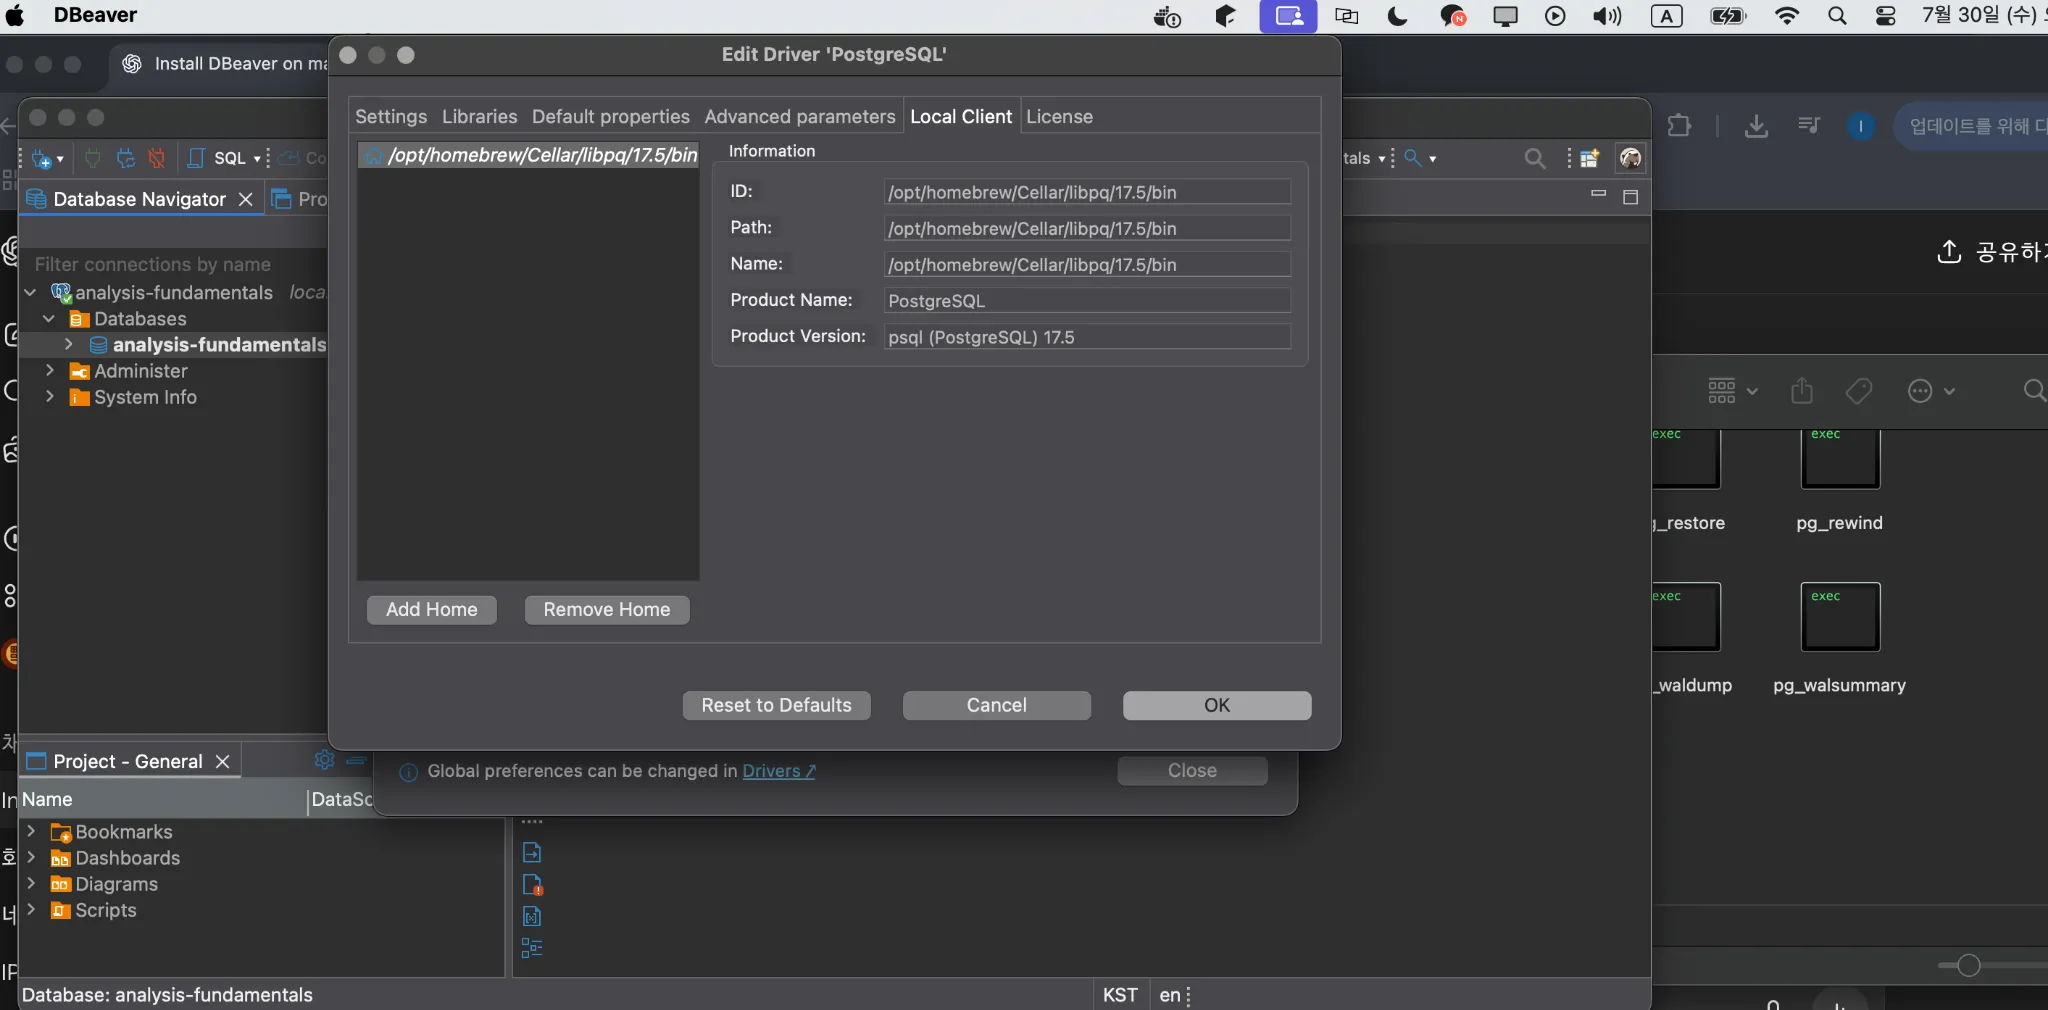Screen dimensions: 2048x1010
Task: Adjust the Finder icon size slider
Action: point(1968,965)
